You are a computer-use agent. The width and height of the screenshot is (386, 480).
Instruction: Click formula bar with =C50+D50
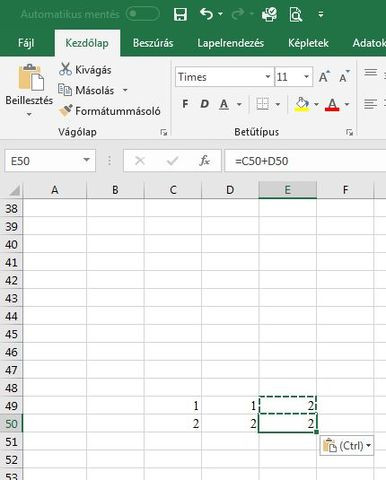click(305, 161)
